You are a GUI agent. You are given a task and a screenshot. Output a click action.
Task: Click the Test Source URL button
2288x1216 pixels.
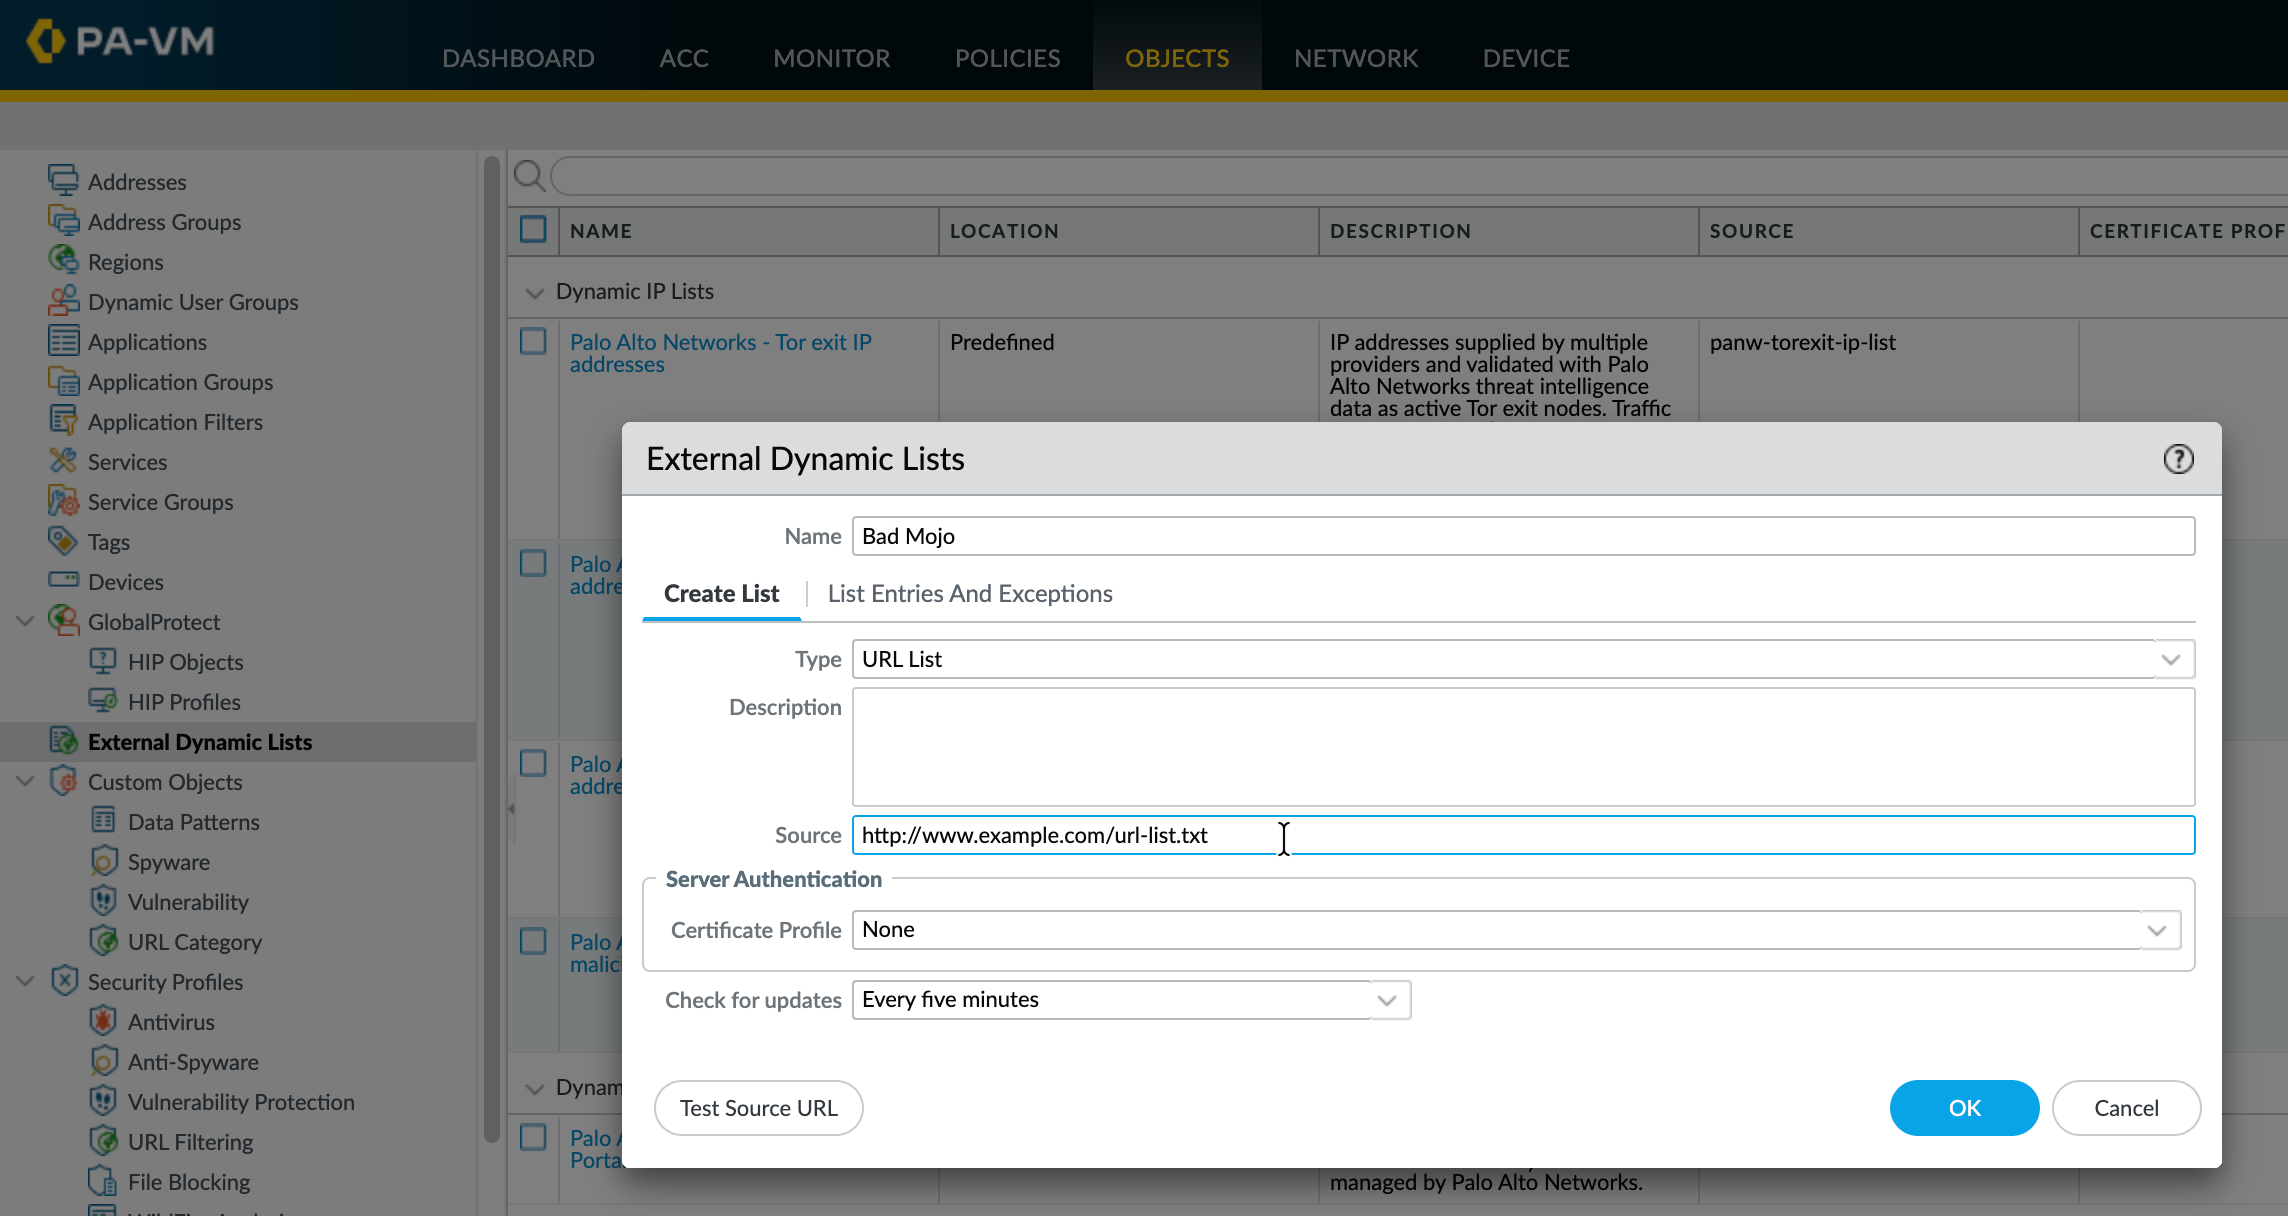click(758, 1108)
